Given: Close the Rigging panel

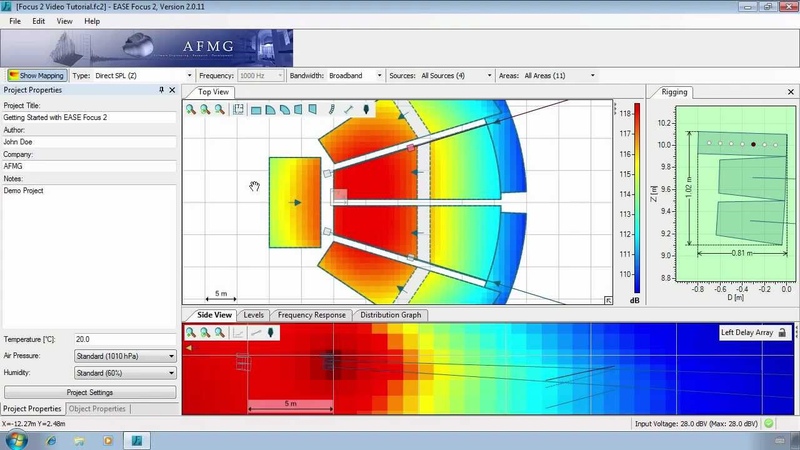Looking at the screenshot, I should (791, 92).
